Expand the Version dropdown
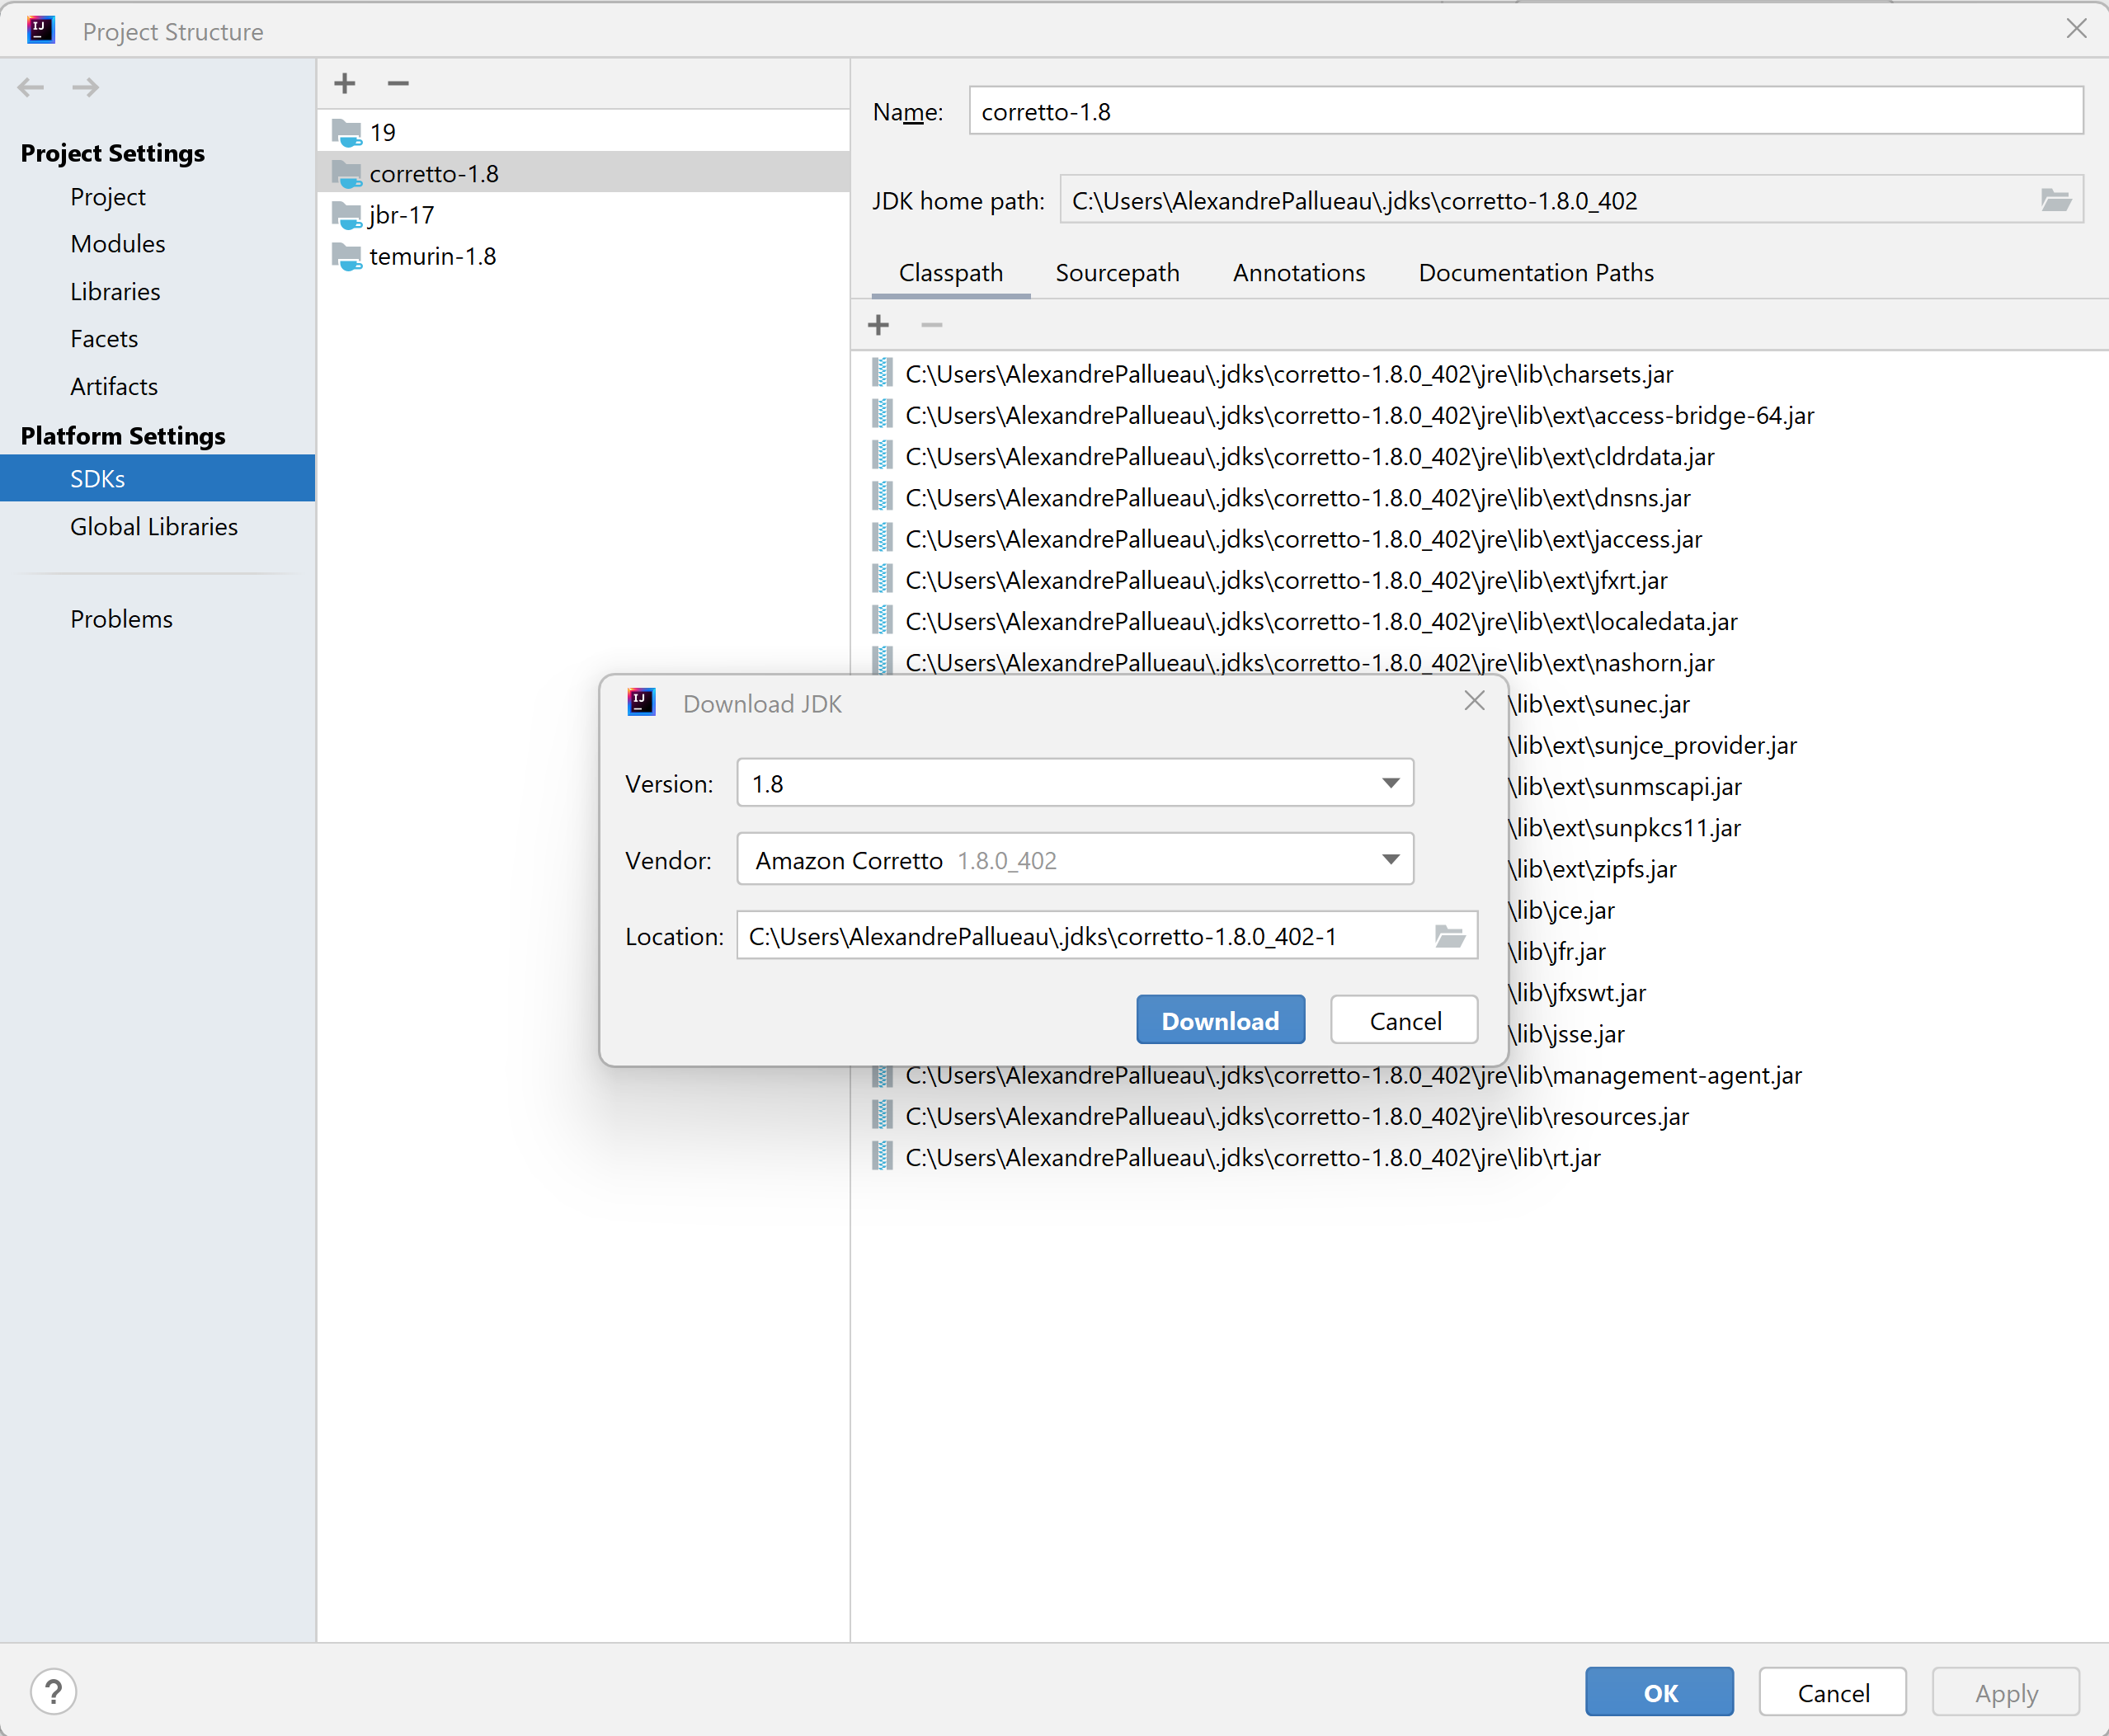The height and width of the screenshot is (1736, 2109). point(1390,783)
